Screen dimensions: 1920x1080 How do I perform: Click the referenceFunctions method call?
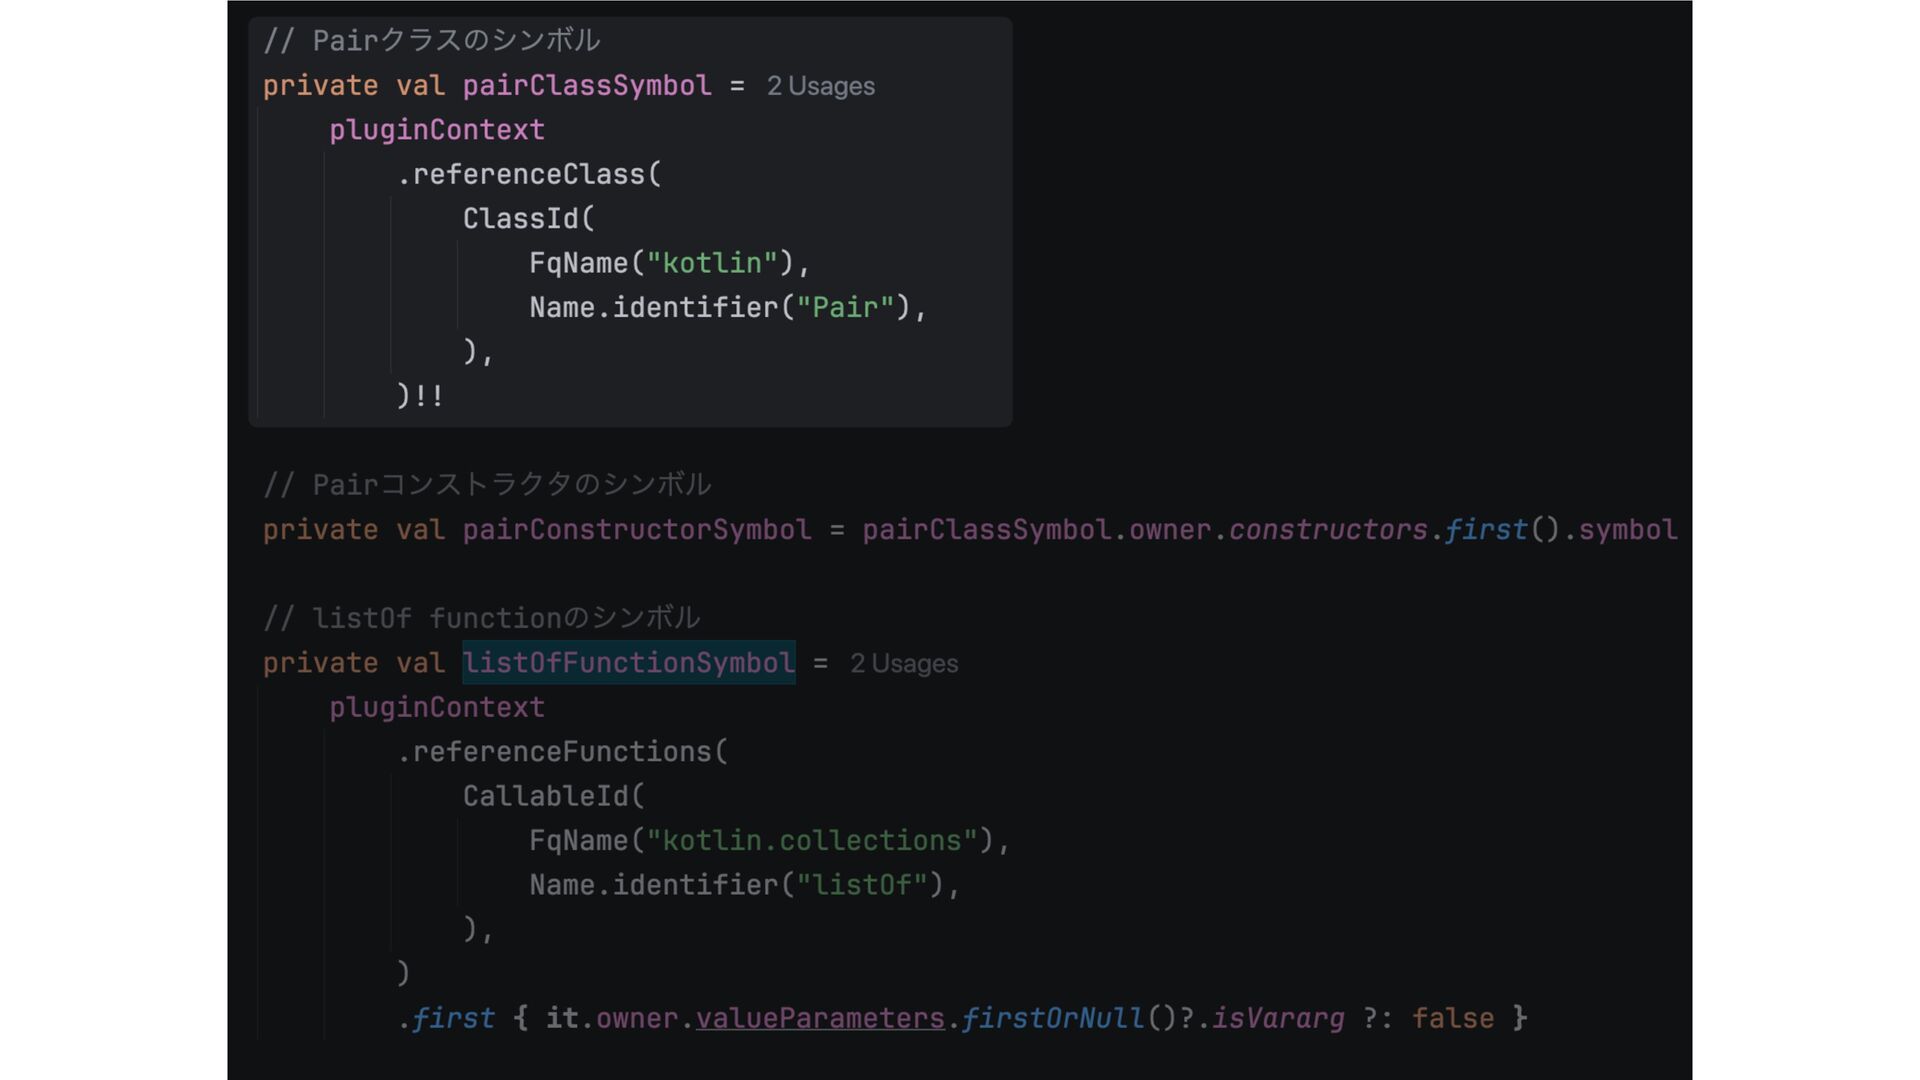click(561, 752)
